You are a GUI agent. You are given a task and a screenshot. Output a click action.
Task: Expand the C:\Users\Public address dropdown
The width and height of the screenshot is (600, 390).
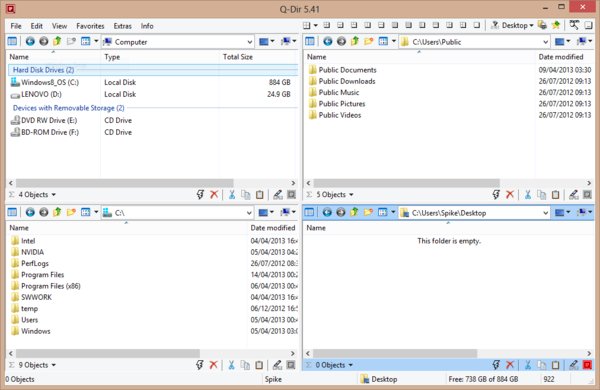click(x=546, y=42)
